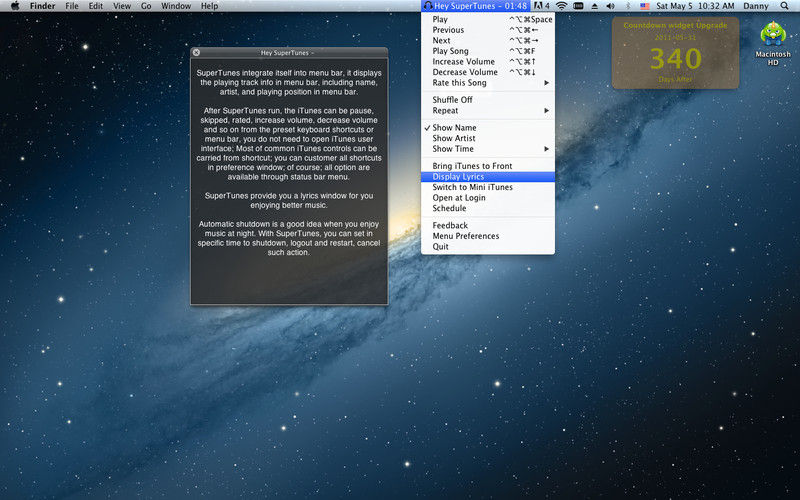
Task: Click the Countdown widget showing 340
Action: [x=676, y=53]
